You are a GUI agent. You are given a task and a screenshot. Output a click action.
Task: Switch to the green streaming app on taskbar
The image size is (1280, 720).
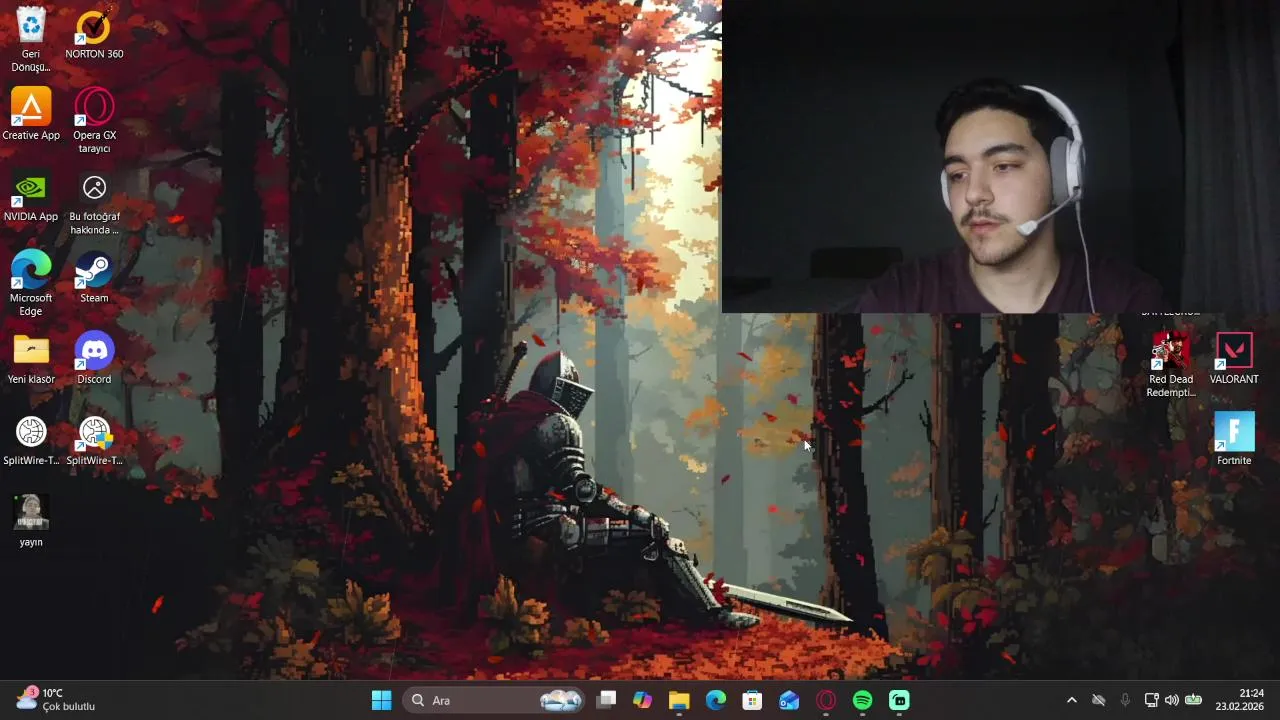point(899,700)
